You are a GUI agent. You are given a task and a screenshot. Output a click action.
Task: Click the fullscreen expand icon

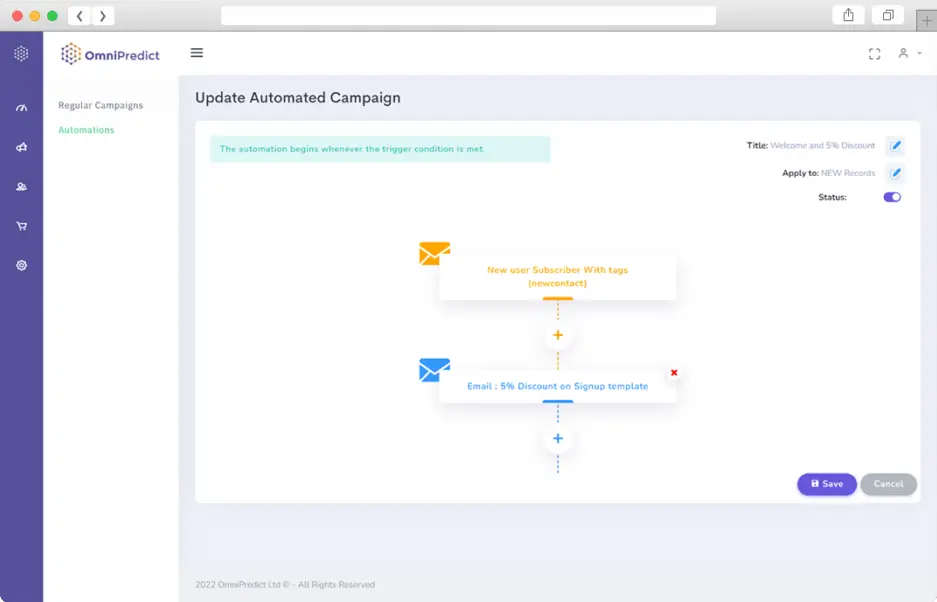click(874, 54)
